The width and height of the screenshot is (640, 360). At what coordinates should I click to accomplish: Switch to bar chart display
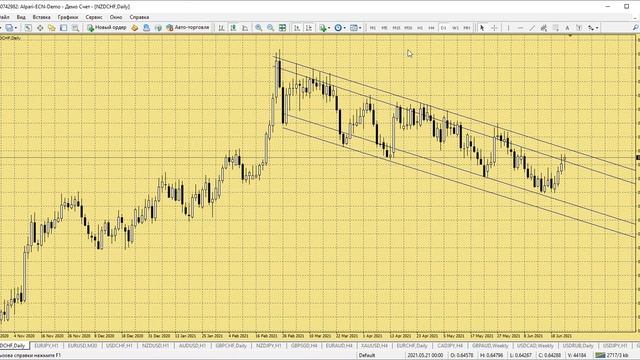[x=221, y=28]
